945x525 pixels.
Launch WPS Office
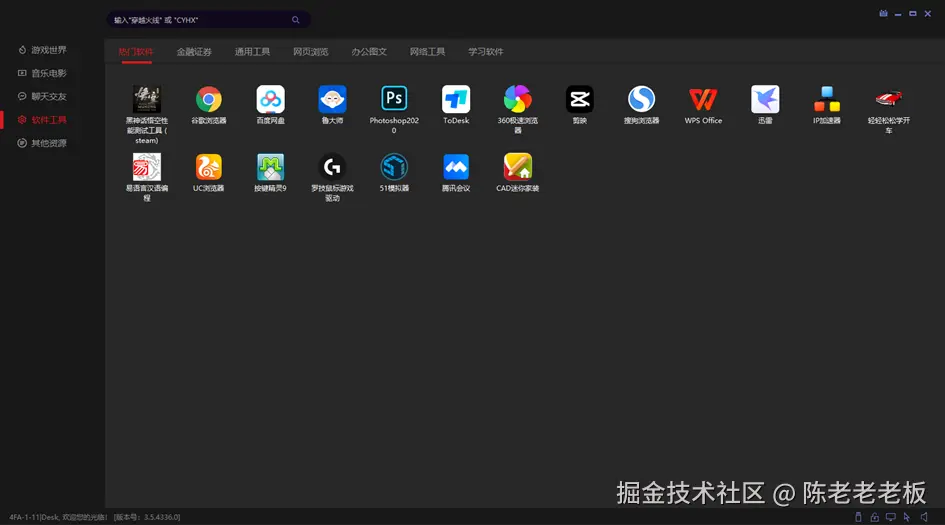tap(703, 99)
